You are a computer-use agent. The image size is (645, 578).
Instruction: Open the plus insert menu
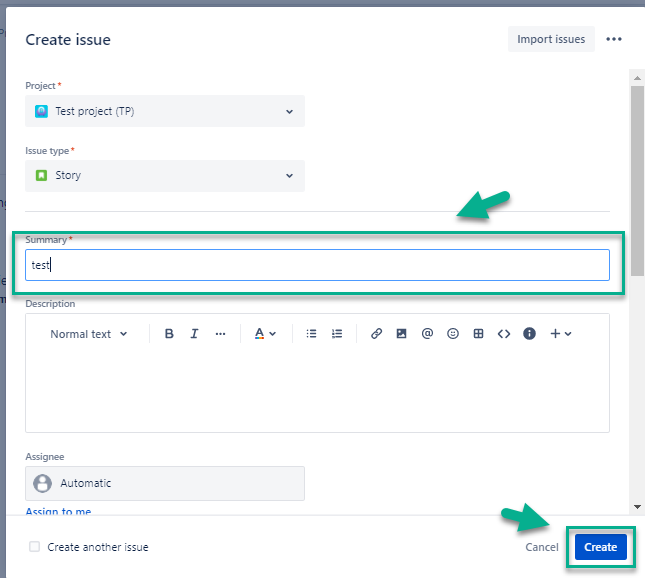pyautogui.click(x=561, y=334)
